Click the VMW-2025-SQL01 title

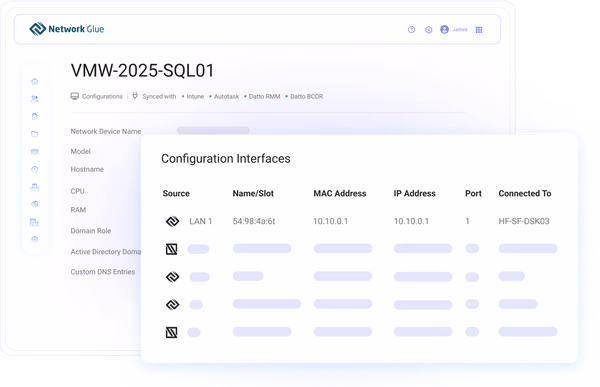tap(142, 70)
